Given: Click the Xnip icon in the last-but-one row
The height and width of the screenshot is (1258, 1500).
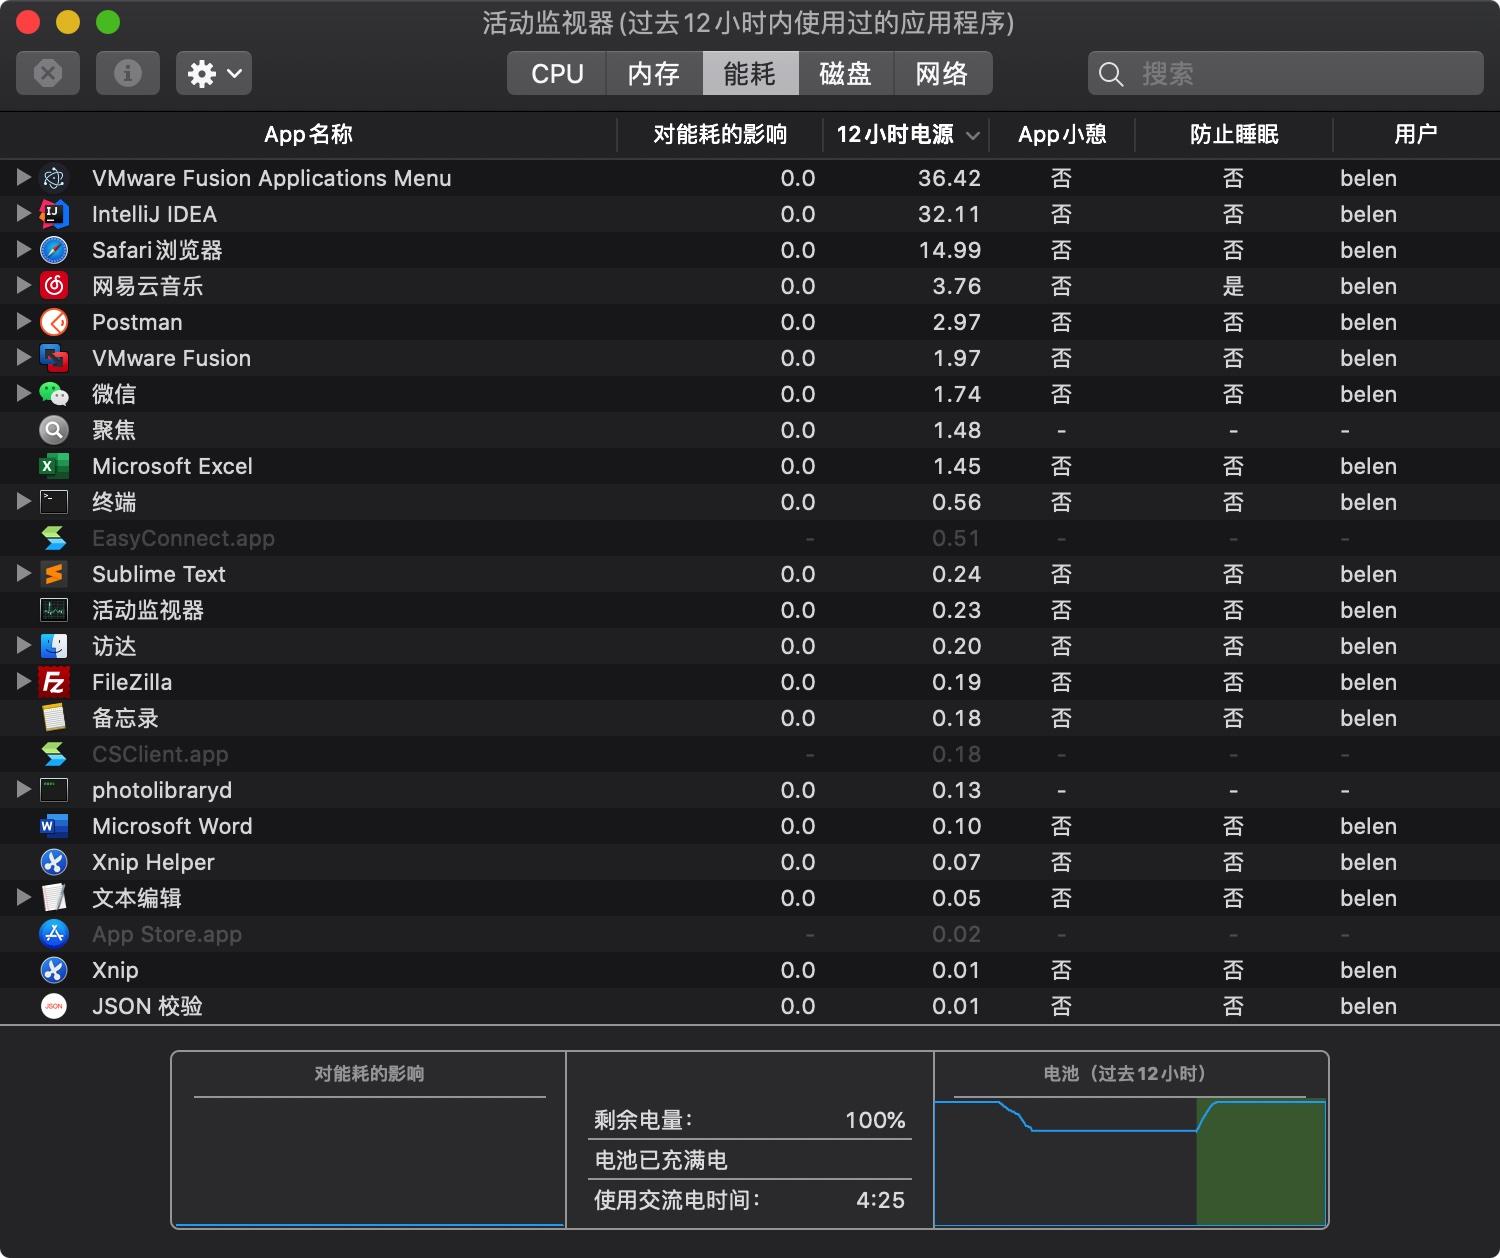Looking at the screenshot, I should pos(54,970).
